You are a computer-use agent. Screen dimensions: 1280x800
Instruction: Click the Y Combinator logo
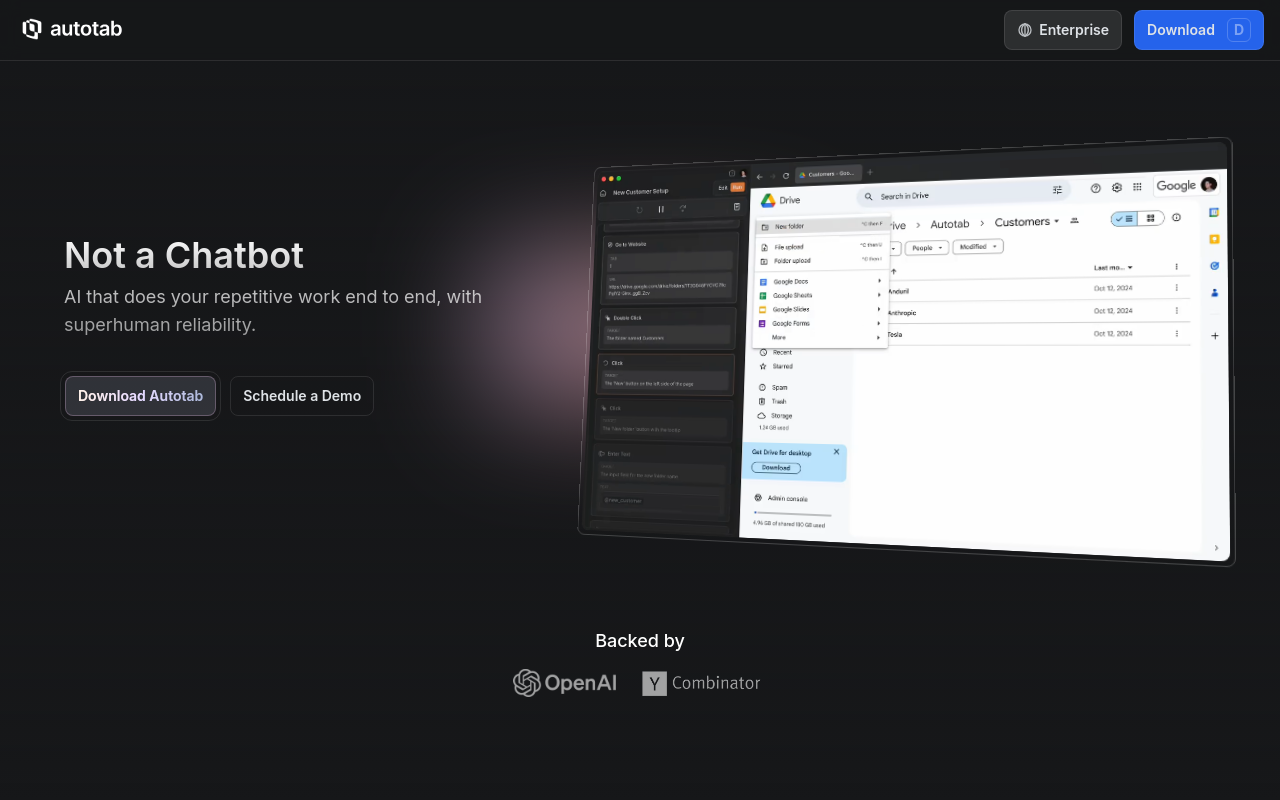click(x=701, y=683)
